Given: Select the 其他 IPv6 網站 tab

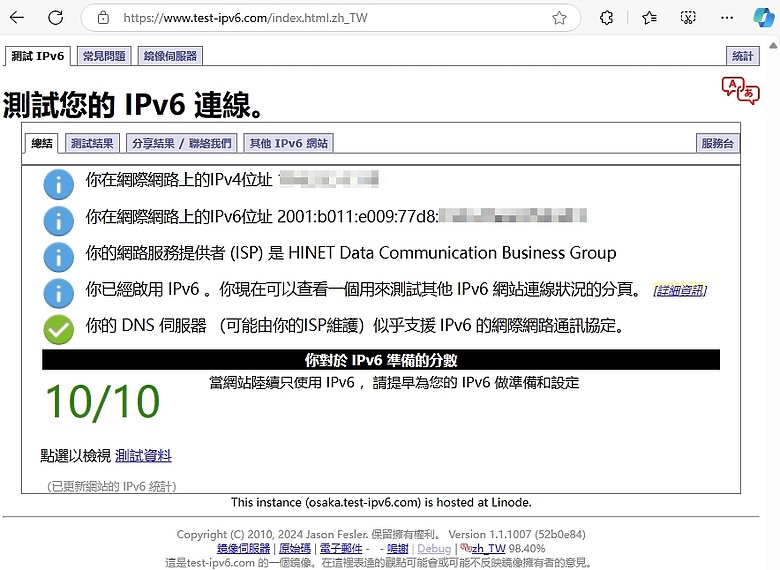Looking at the screenshot, I should 289,143.
